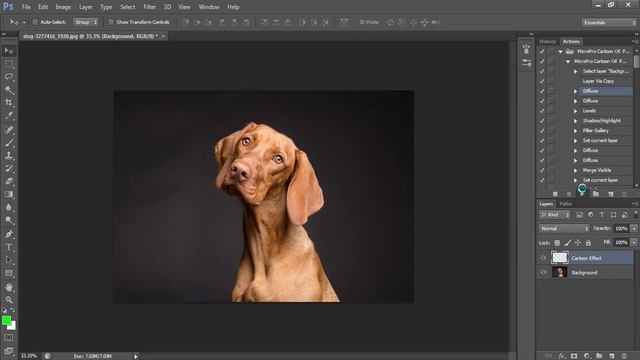This screenshot has width=640, height=360.
Task: Hide the Background layer
Action: point(543,272)
